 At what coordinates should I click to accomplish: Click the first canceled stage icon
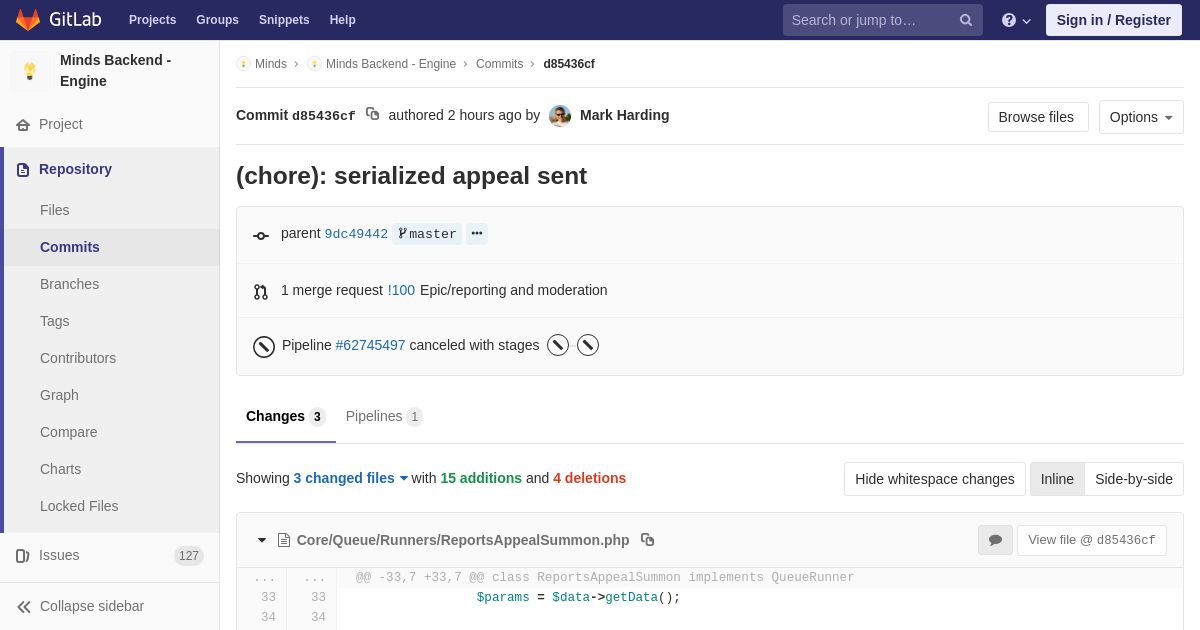[558, 345]
